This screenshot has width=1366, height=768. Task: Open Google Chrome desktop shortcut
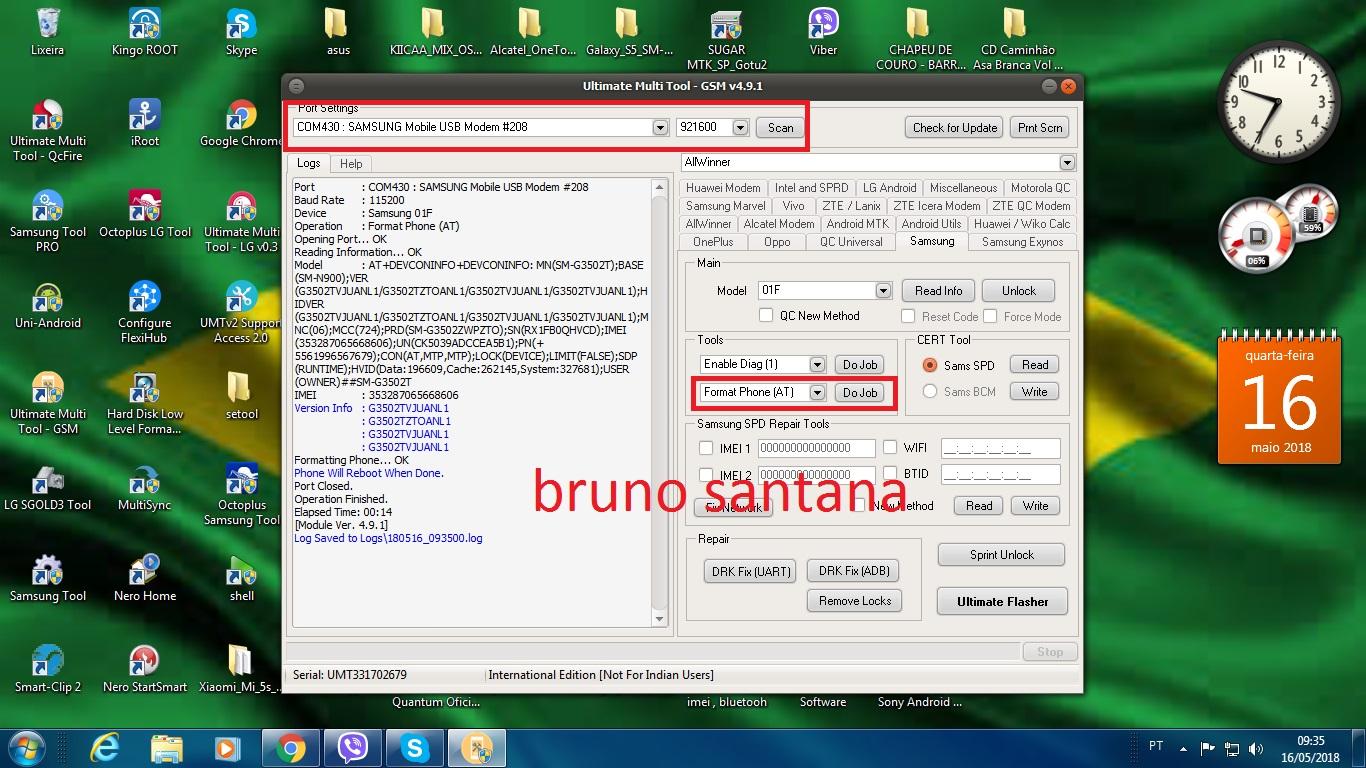pyautogui.click(x=241, y=123)
